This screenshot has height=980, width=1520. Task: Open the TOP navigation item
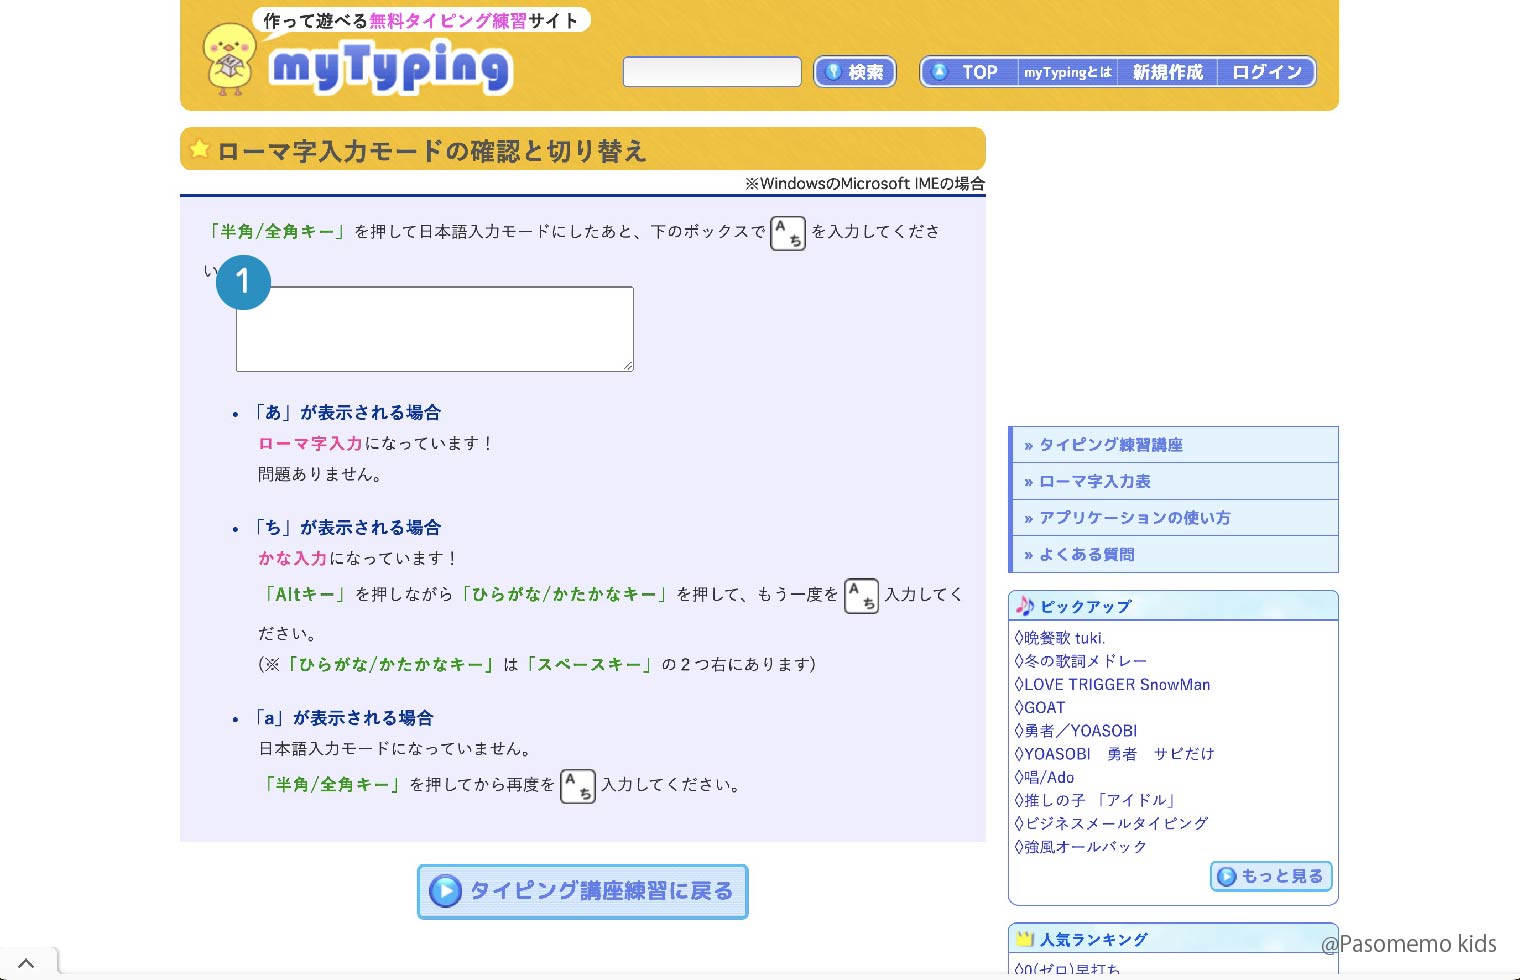(x=968, y=72)
